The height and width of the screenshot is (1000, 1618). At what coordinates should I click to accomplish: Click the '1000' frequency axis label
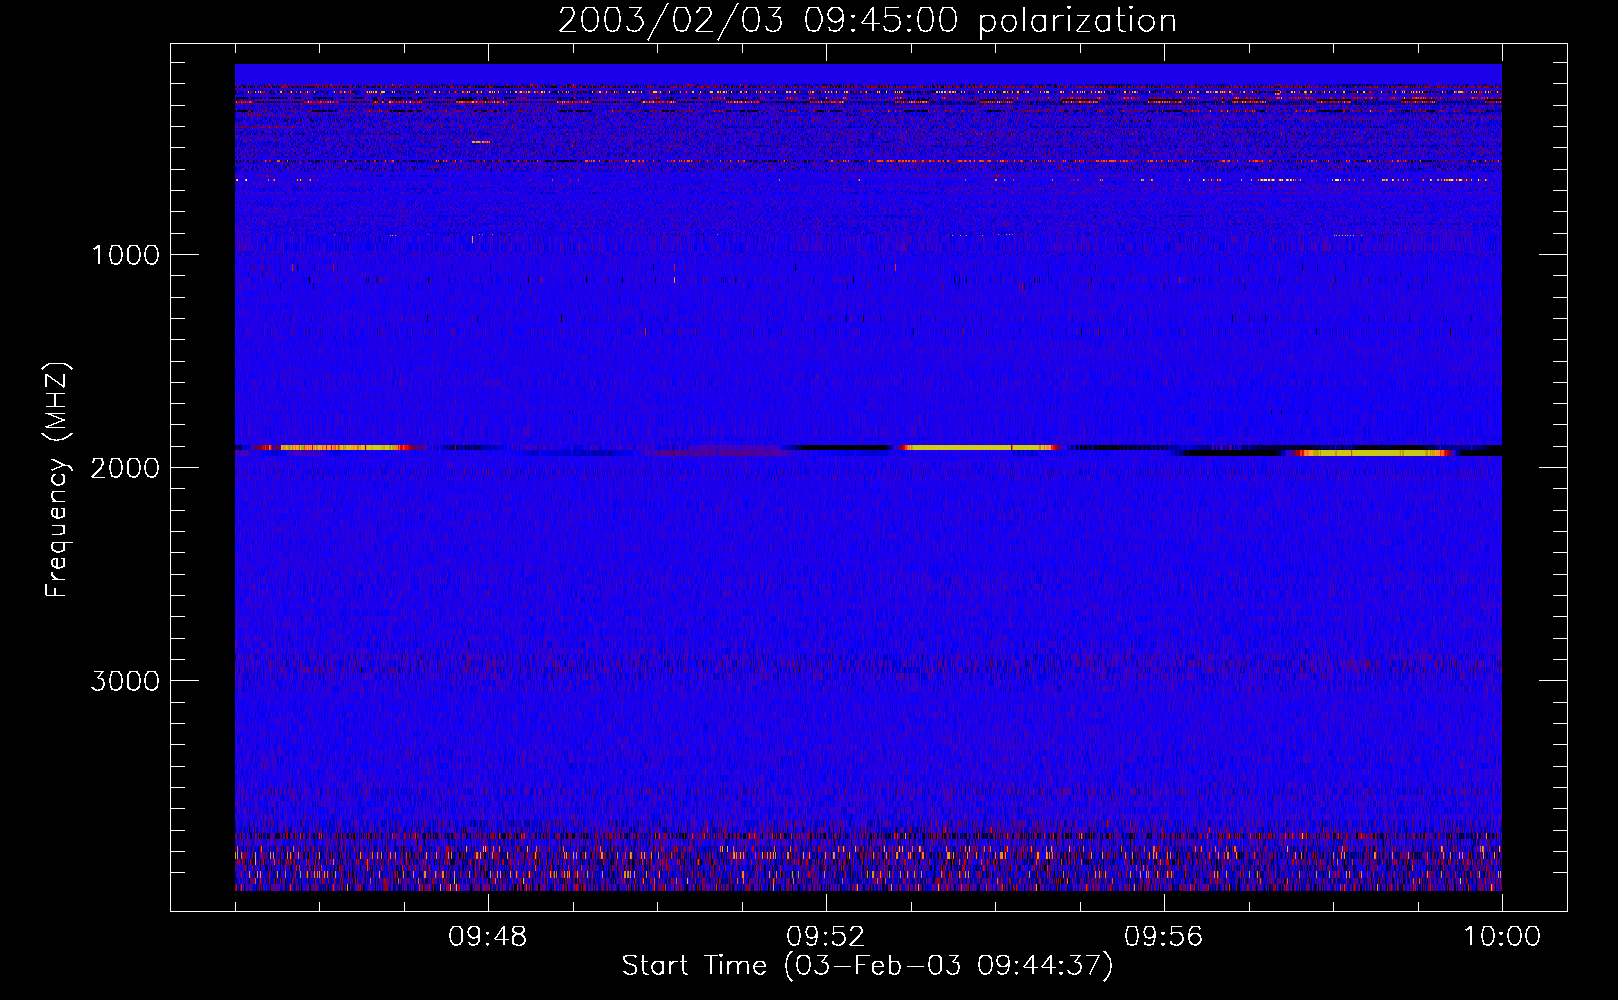click(125, 255)
